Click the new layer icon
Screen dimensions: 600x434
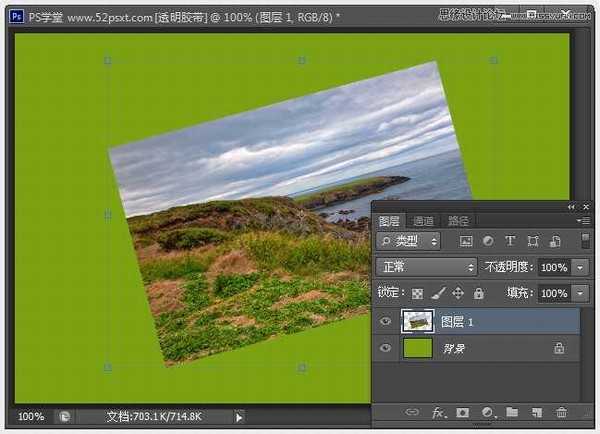(536, 412)
